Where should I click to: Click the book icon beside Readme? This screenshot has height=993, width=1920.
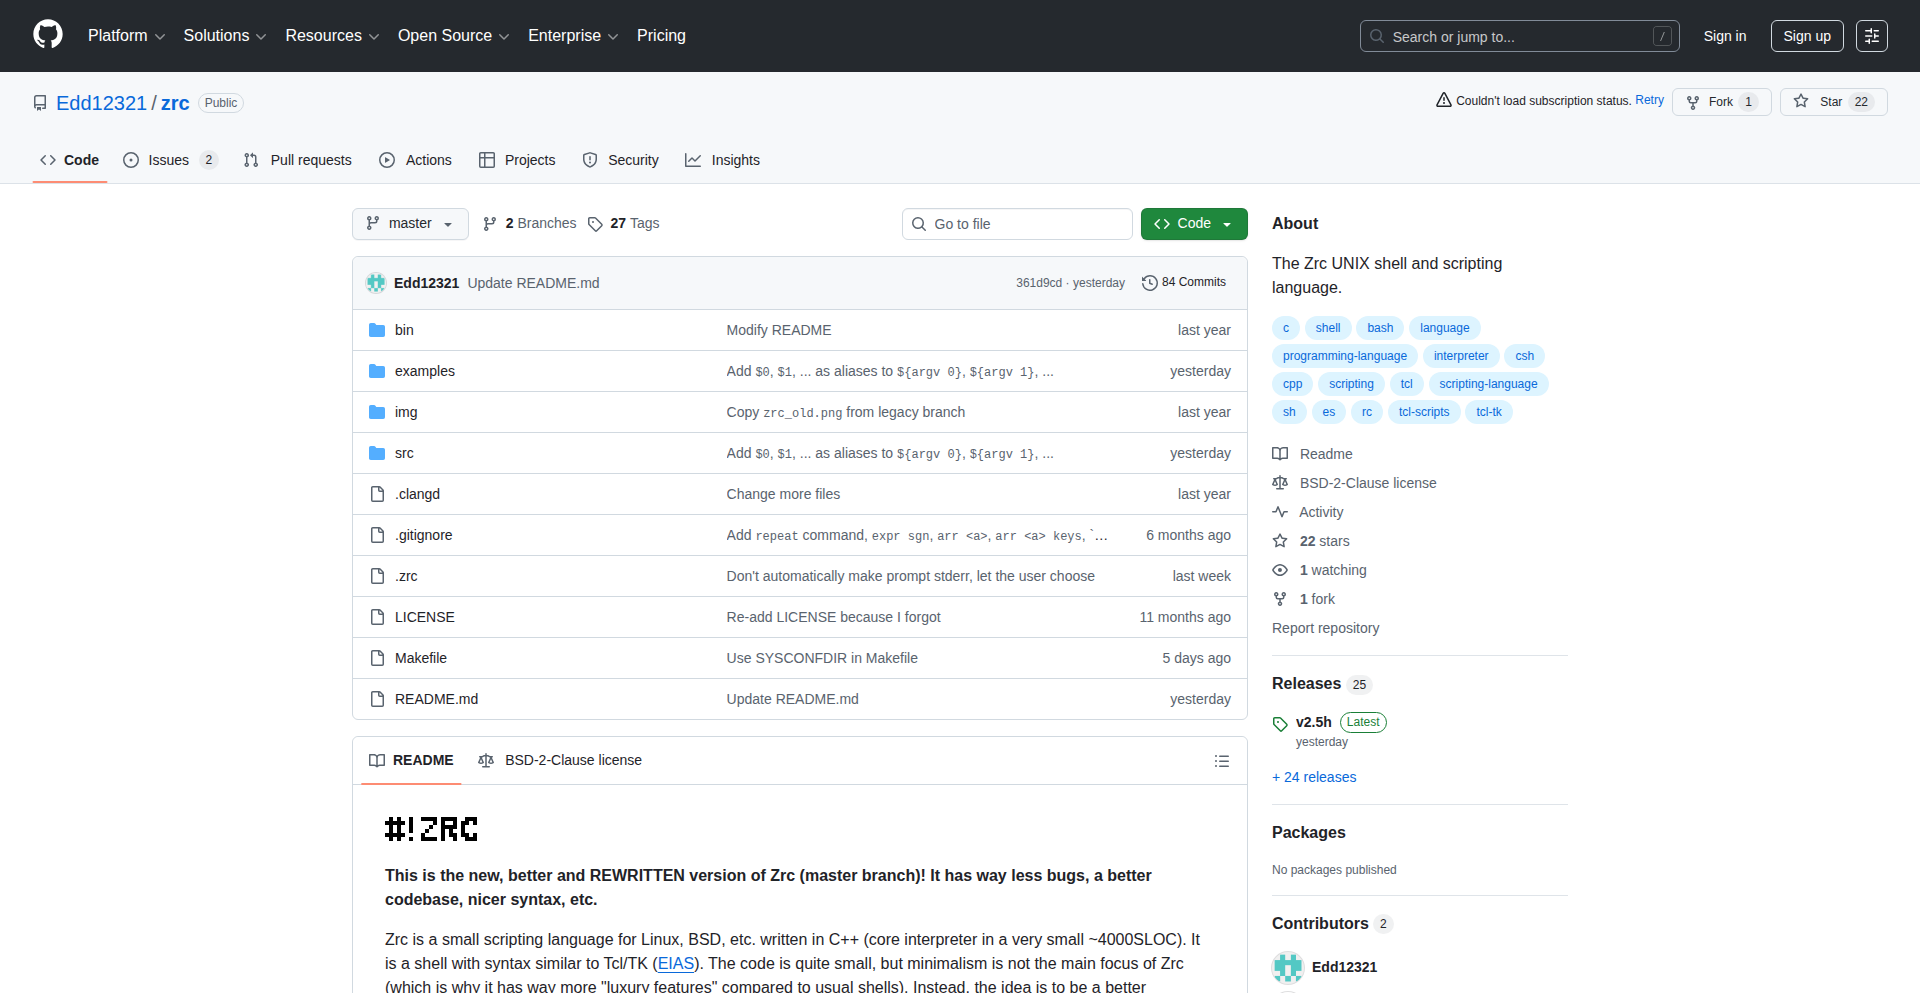click(x=1280, y=454)
